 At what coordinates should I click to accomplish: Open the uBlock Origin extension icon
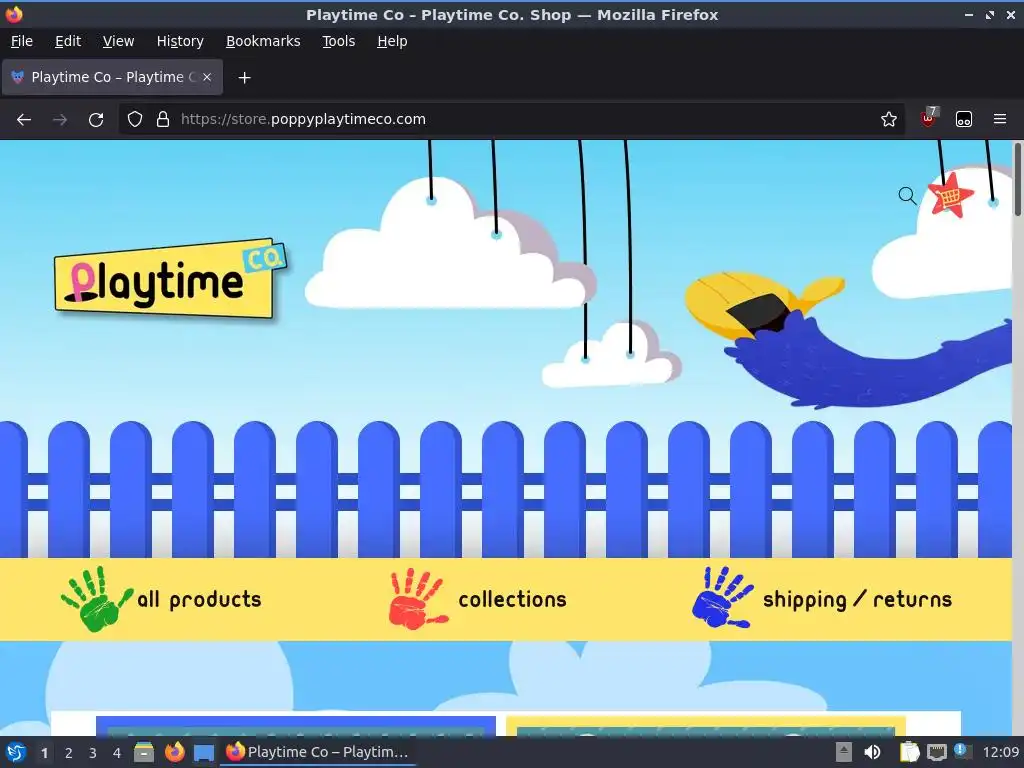(x=928, y=118)
